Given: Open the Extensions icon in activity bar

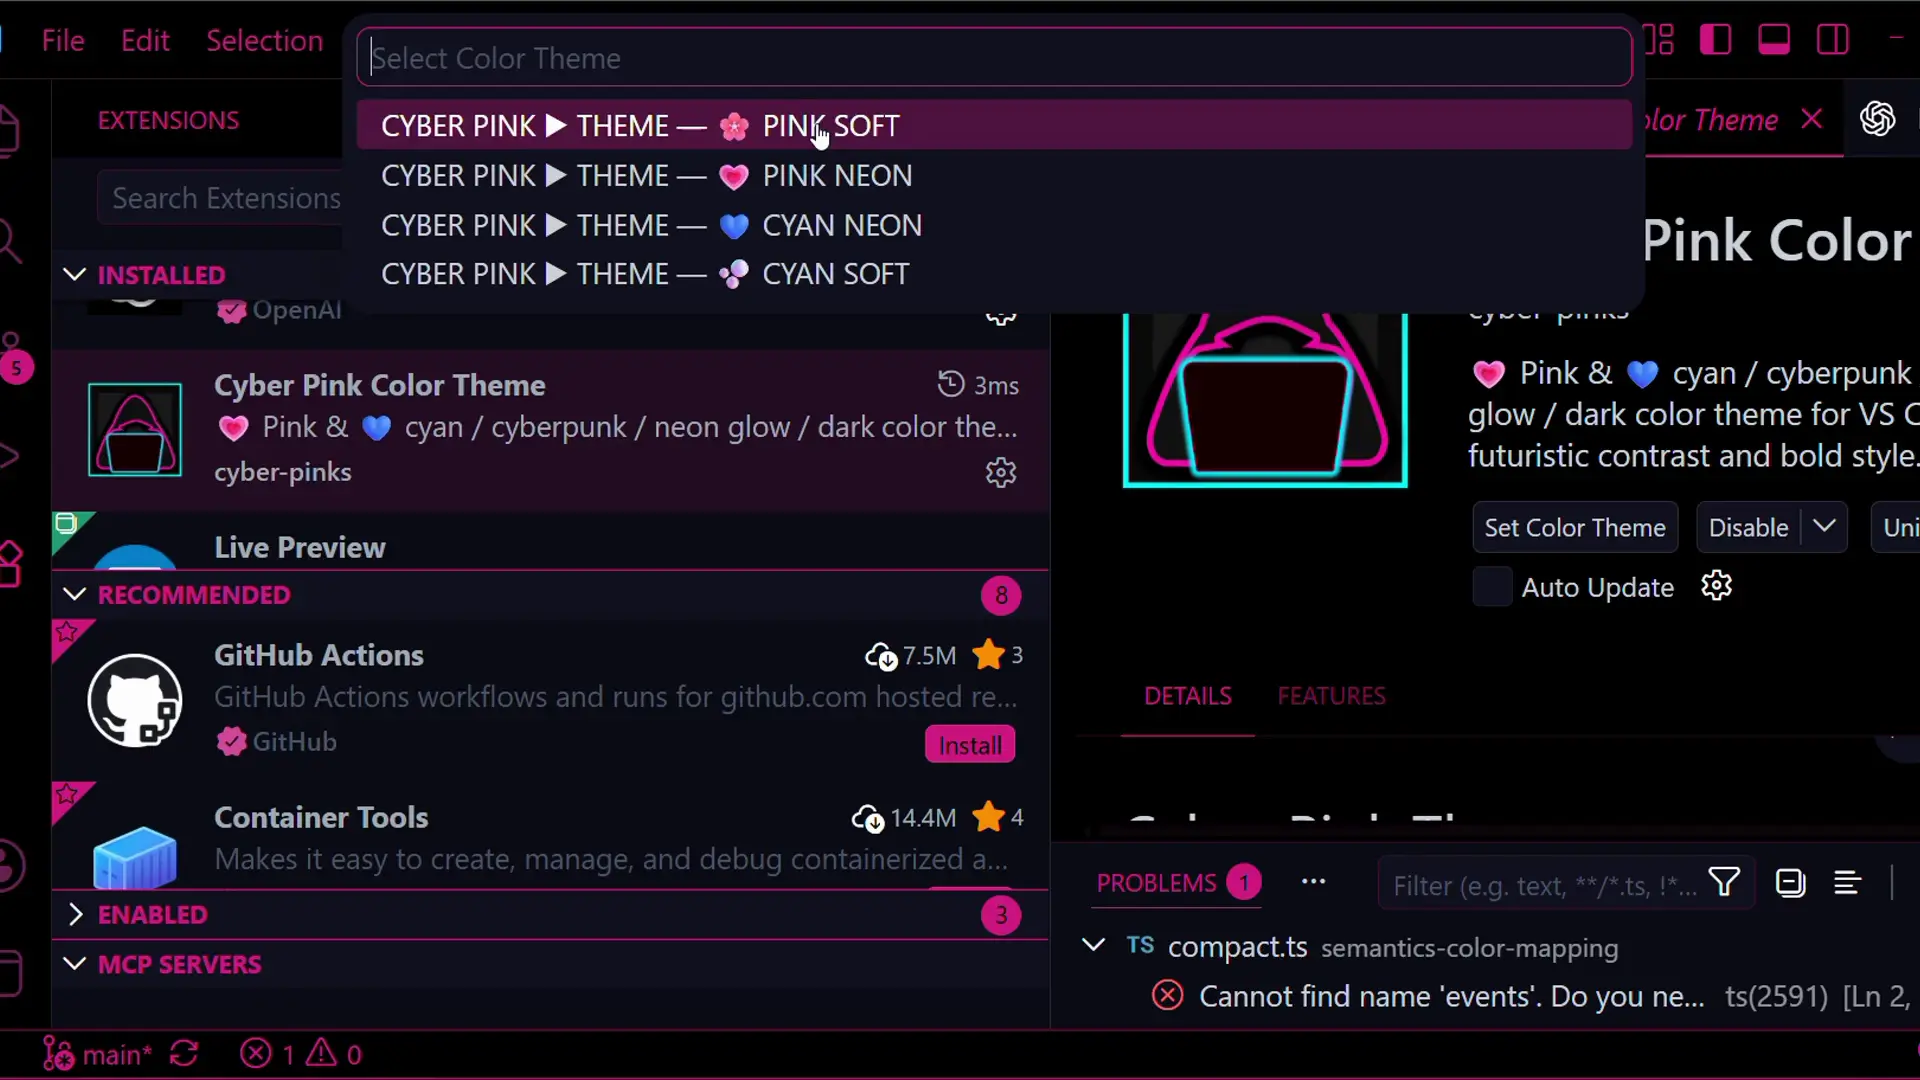Looking at the screenshot, I should click(x=10, y=565).
